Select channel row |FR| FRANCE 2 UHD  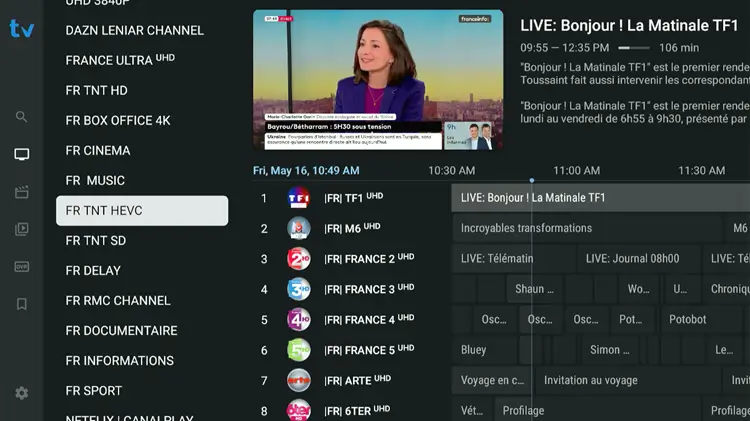[351, 259]
